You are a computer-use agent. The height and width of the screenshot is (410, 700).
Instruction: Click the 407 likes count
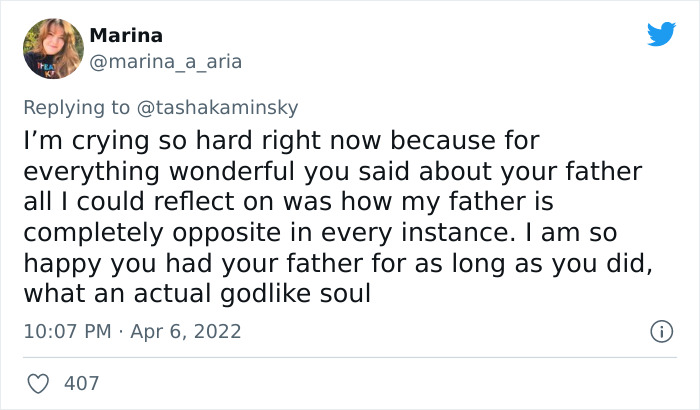pos(79,382)
